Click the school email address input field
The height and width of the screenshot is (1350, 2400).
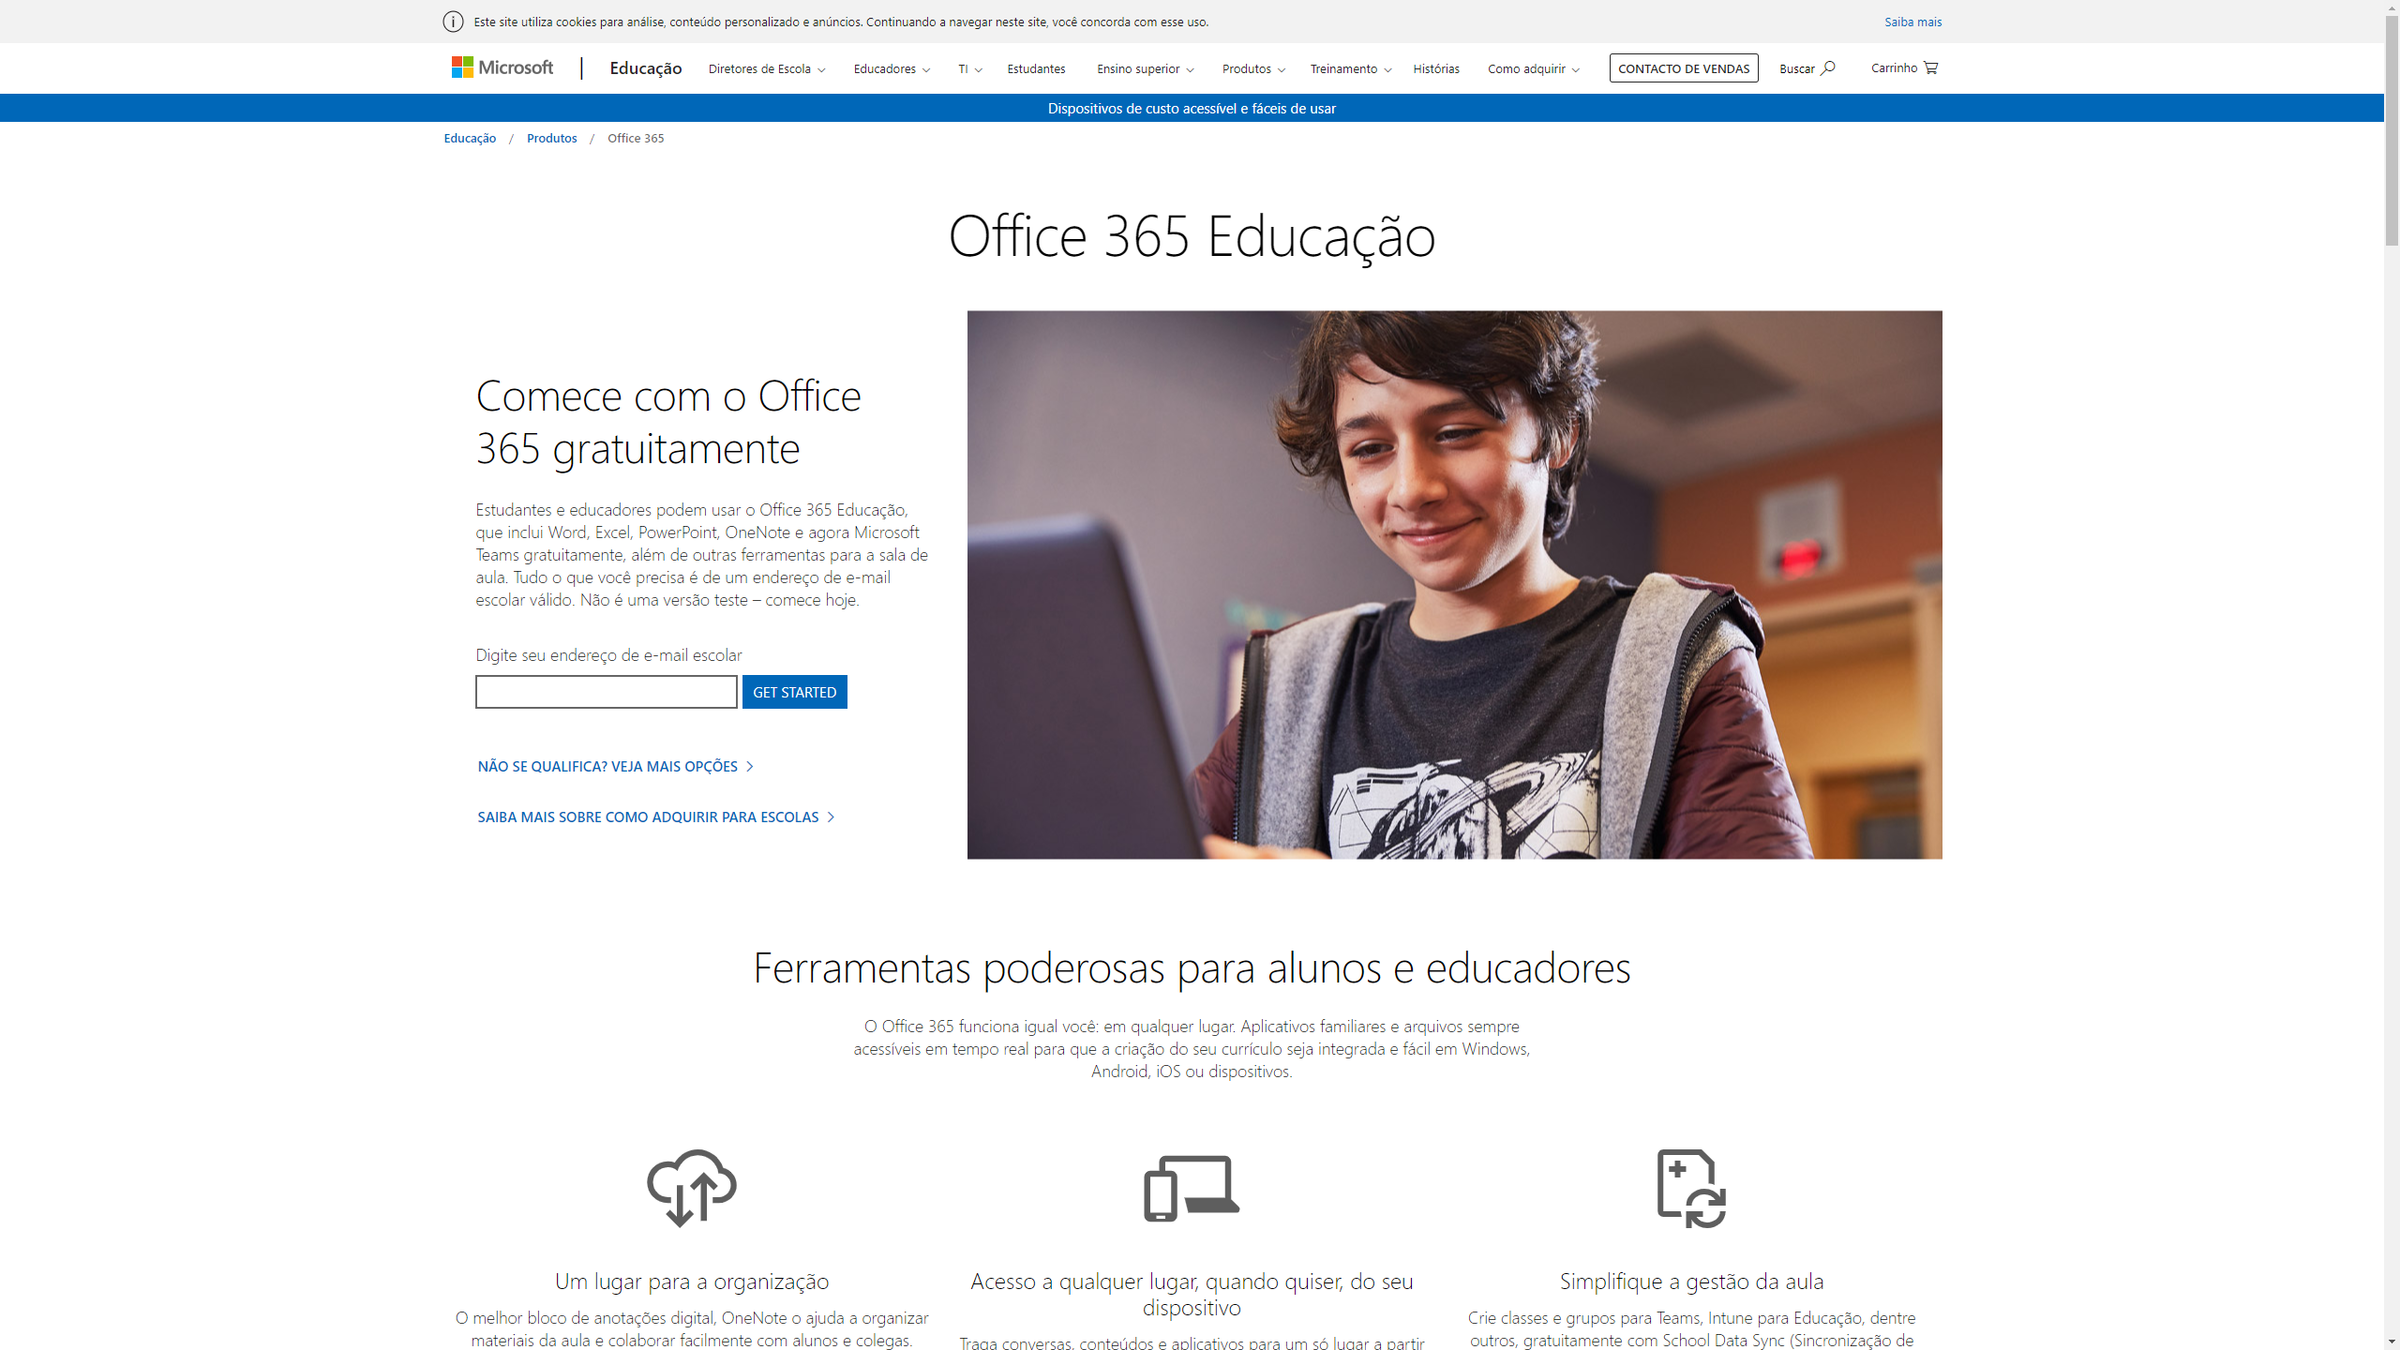point(606,692)
